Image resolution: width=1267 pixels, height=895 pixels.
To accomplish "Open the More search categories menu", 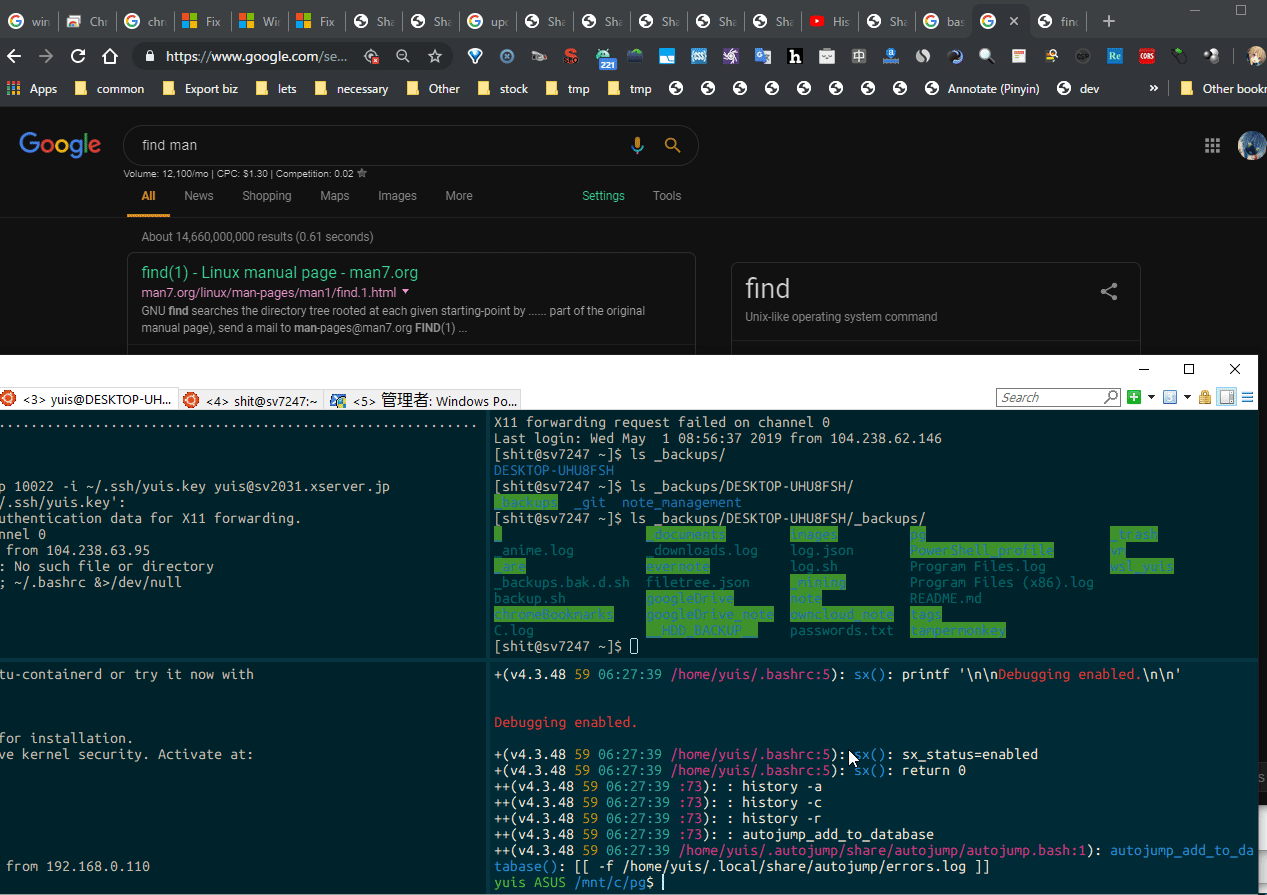I will coord(459,196).
